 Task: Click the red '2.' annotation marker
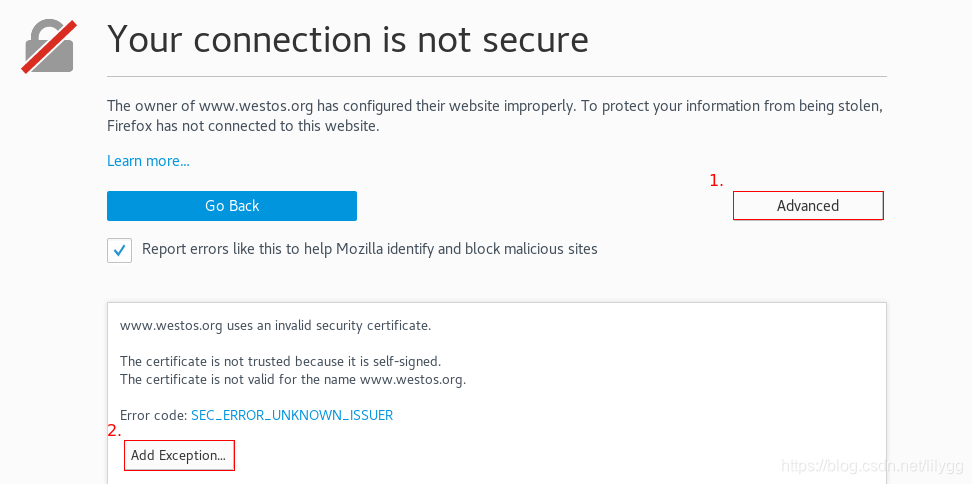point(114,431)
